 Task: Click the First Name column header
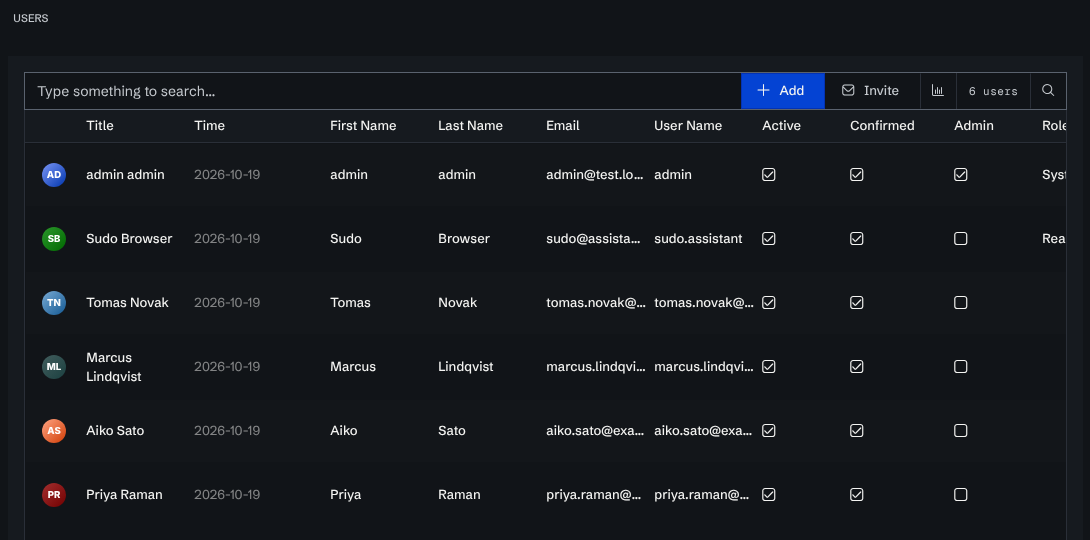pyautogui.click(x=363, y=126)
